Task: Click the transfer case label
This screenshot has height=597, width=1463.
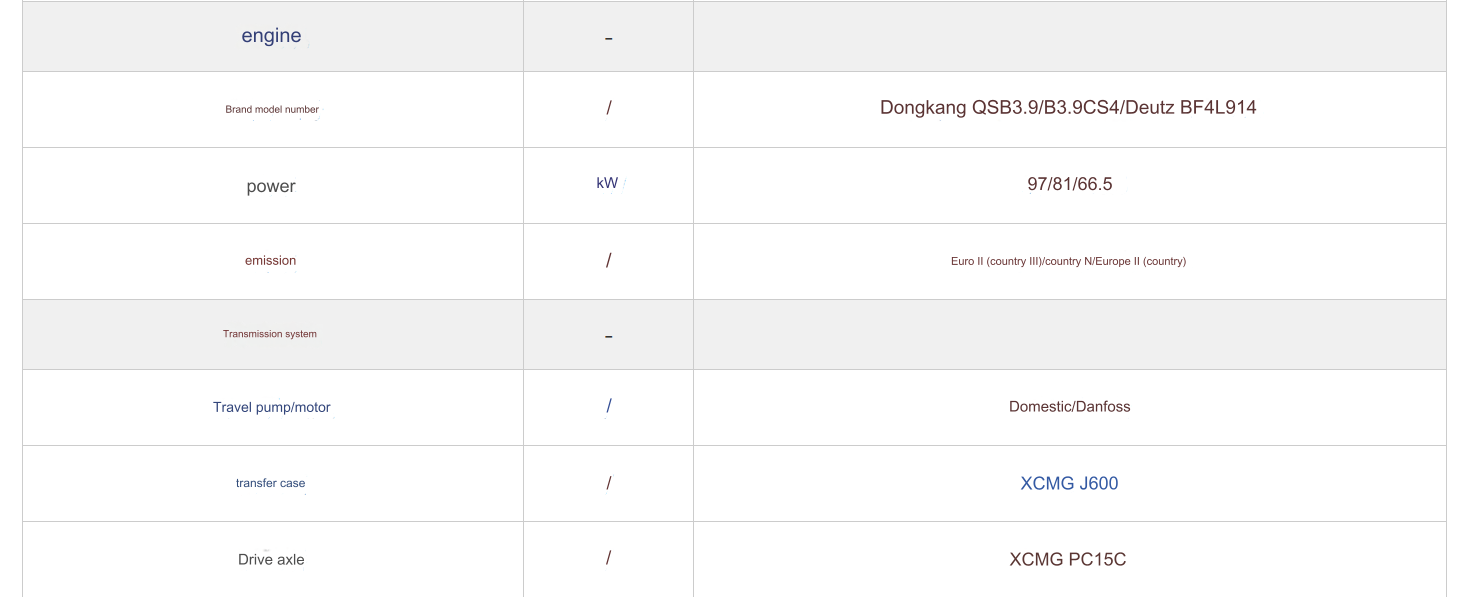Action: coord(270,483)
